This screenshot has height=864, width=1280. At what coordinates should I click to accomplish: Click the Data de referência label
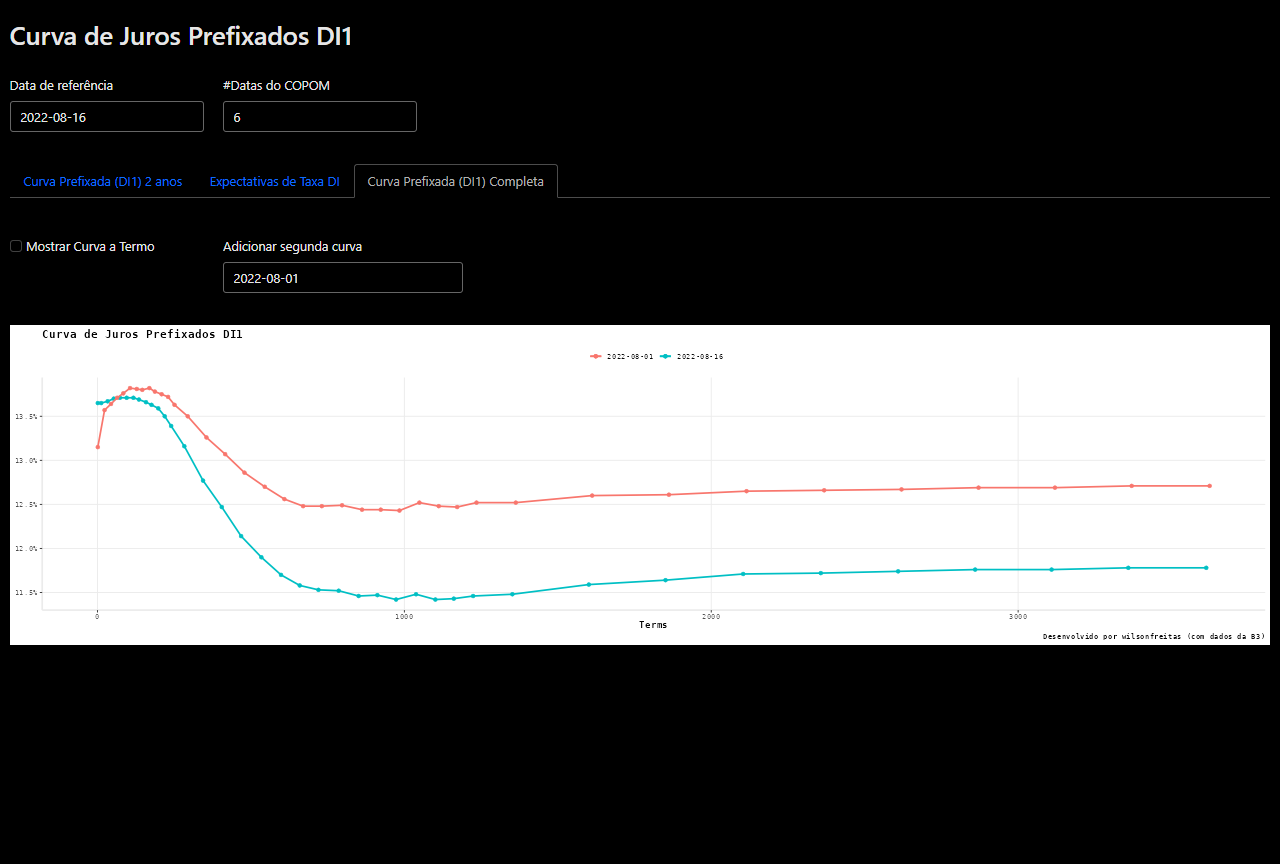pos(61,85)
